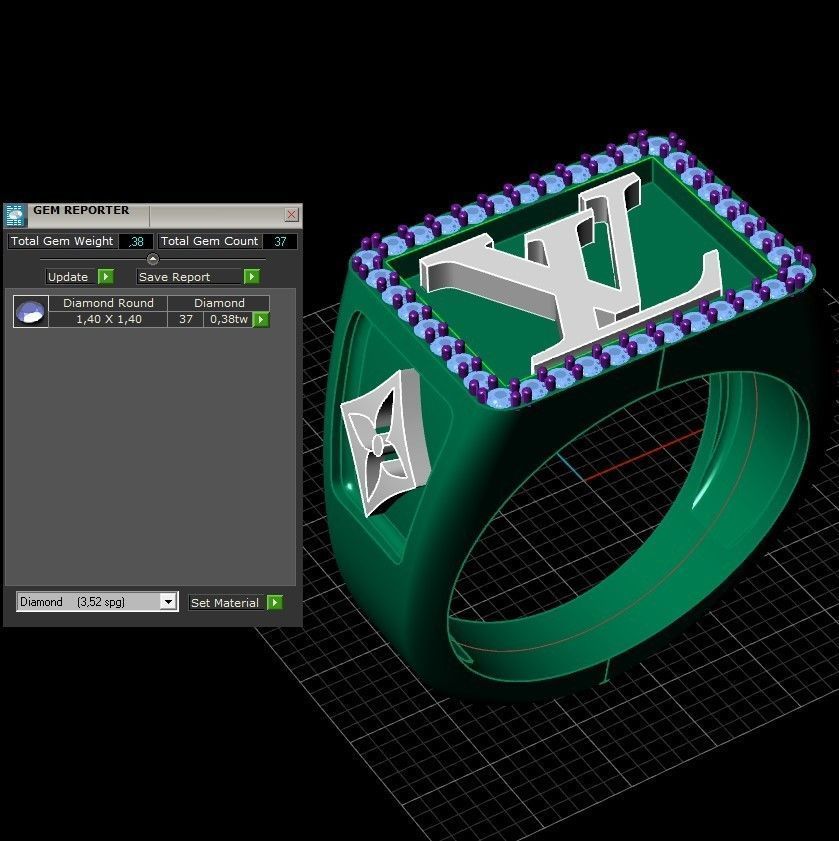Select the 1,40 X 1,40 size cell

[108, 319]
